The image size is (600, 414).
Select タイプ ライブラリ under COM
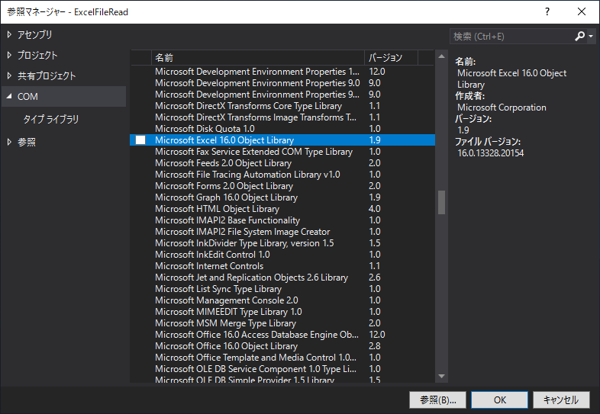[x=51, y=119]
